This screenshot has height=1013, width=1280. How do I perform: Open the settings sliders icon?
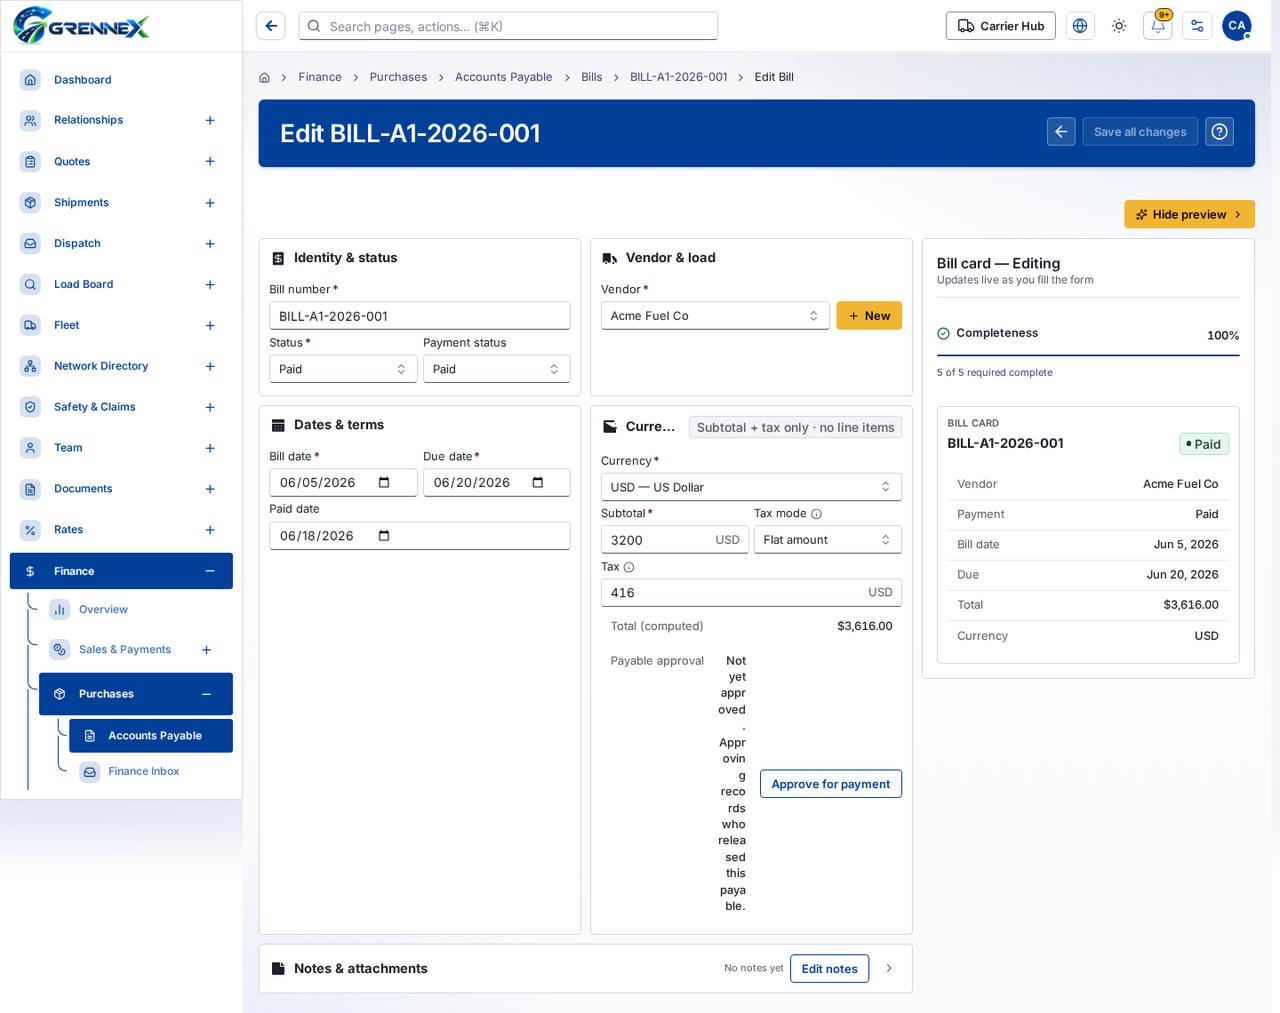1197,26
